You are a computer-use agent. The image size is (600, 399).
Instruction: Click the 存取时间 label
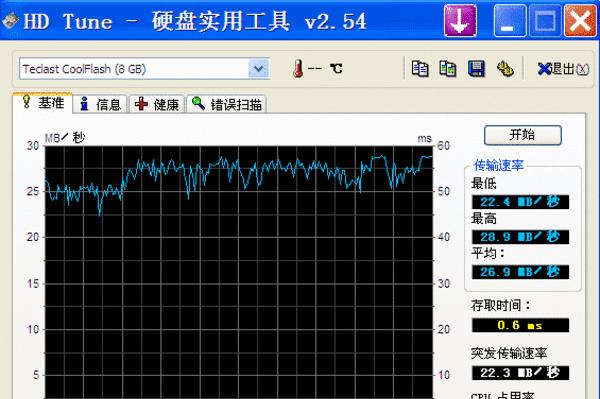(x=501, y=305)
